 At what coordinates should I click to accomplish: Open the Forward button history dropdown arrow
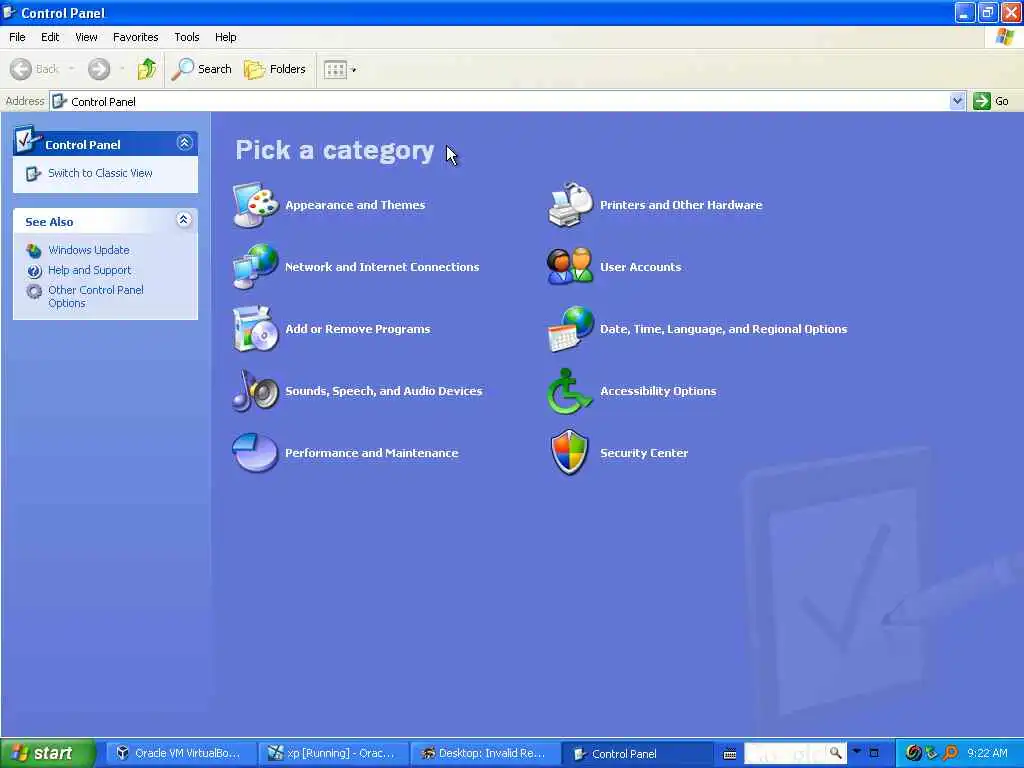tap(122, 69)
